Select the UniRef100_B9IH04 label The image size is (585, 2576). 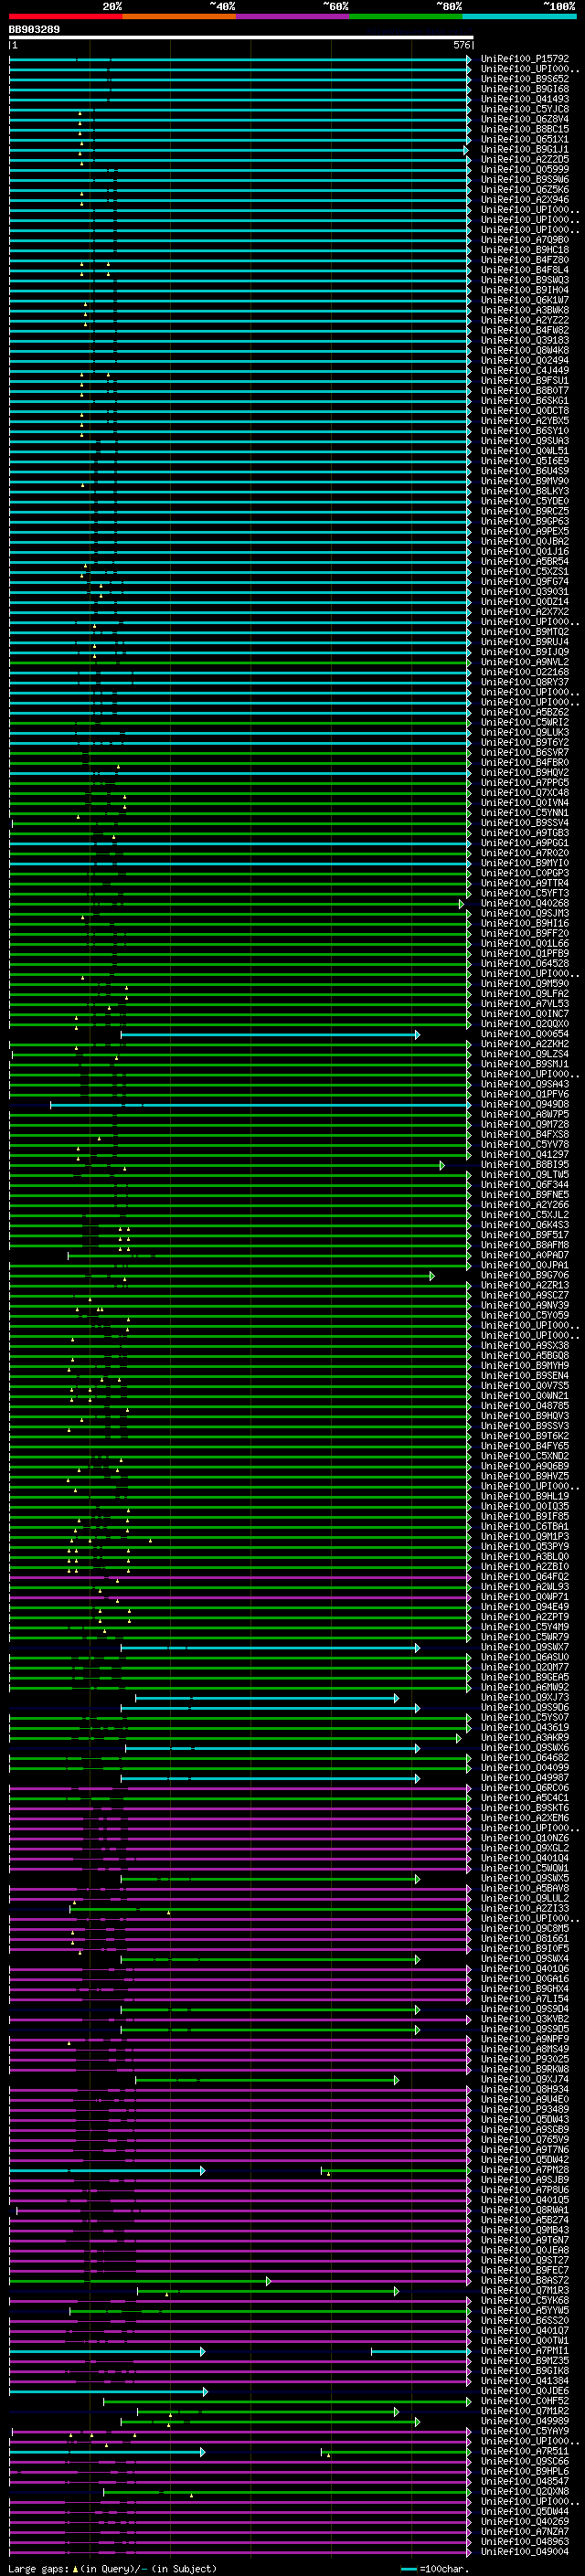pos(525,290)
